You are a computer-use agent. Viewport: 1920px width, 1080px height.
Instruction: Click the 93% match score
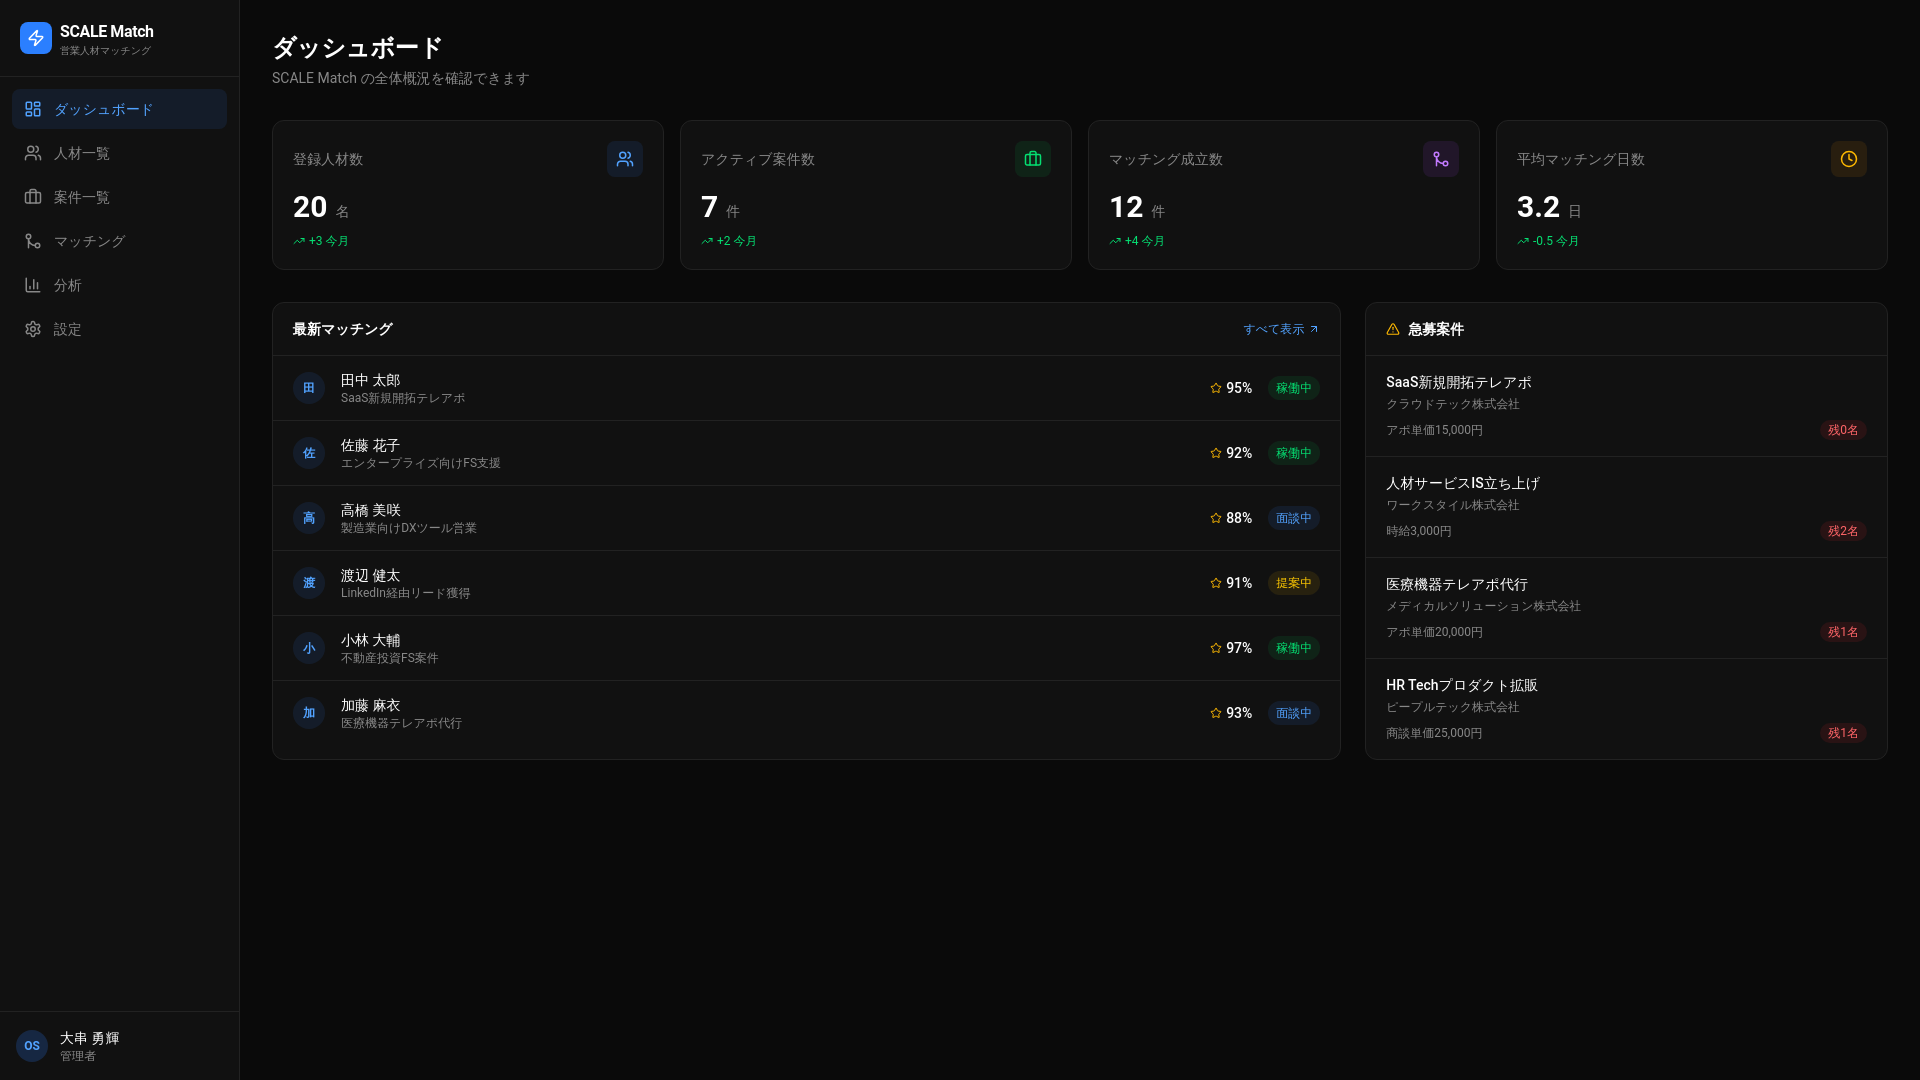tap(1239, 713)
